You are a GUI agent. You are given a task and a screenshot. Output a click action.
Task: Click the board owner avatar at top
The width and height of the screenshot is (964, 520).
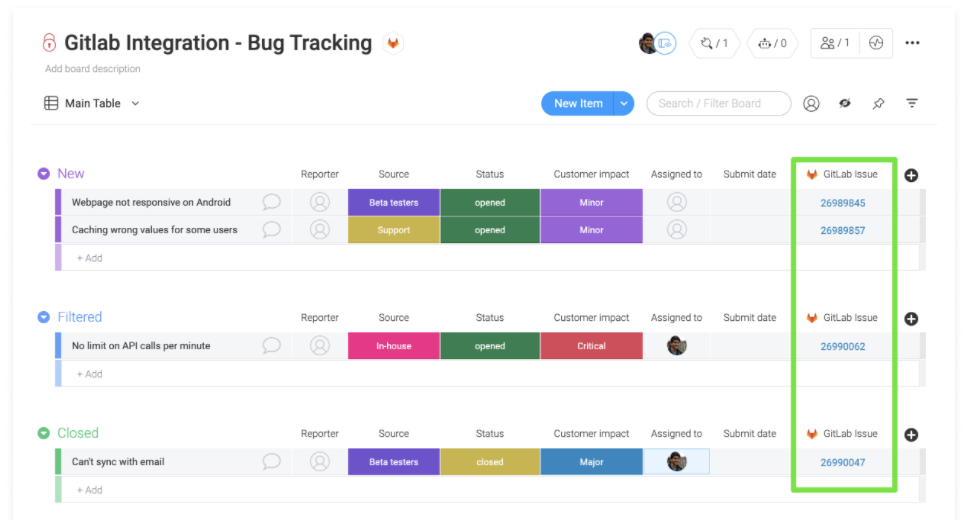(x=647, y=43)
